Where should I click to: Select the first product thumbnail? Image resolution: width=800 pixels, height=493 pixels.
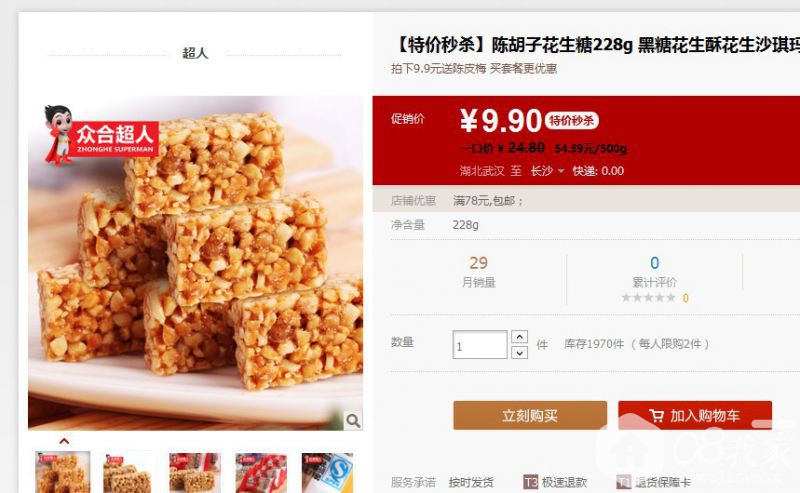(62, 473)
